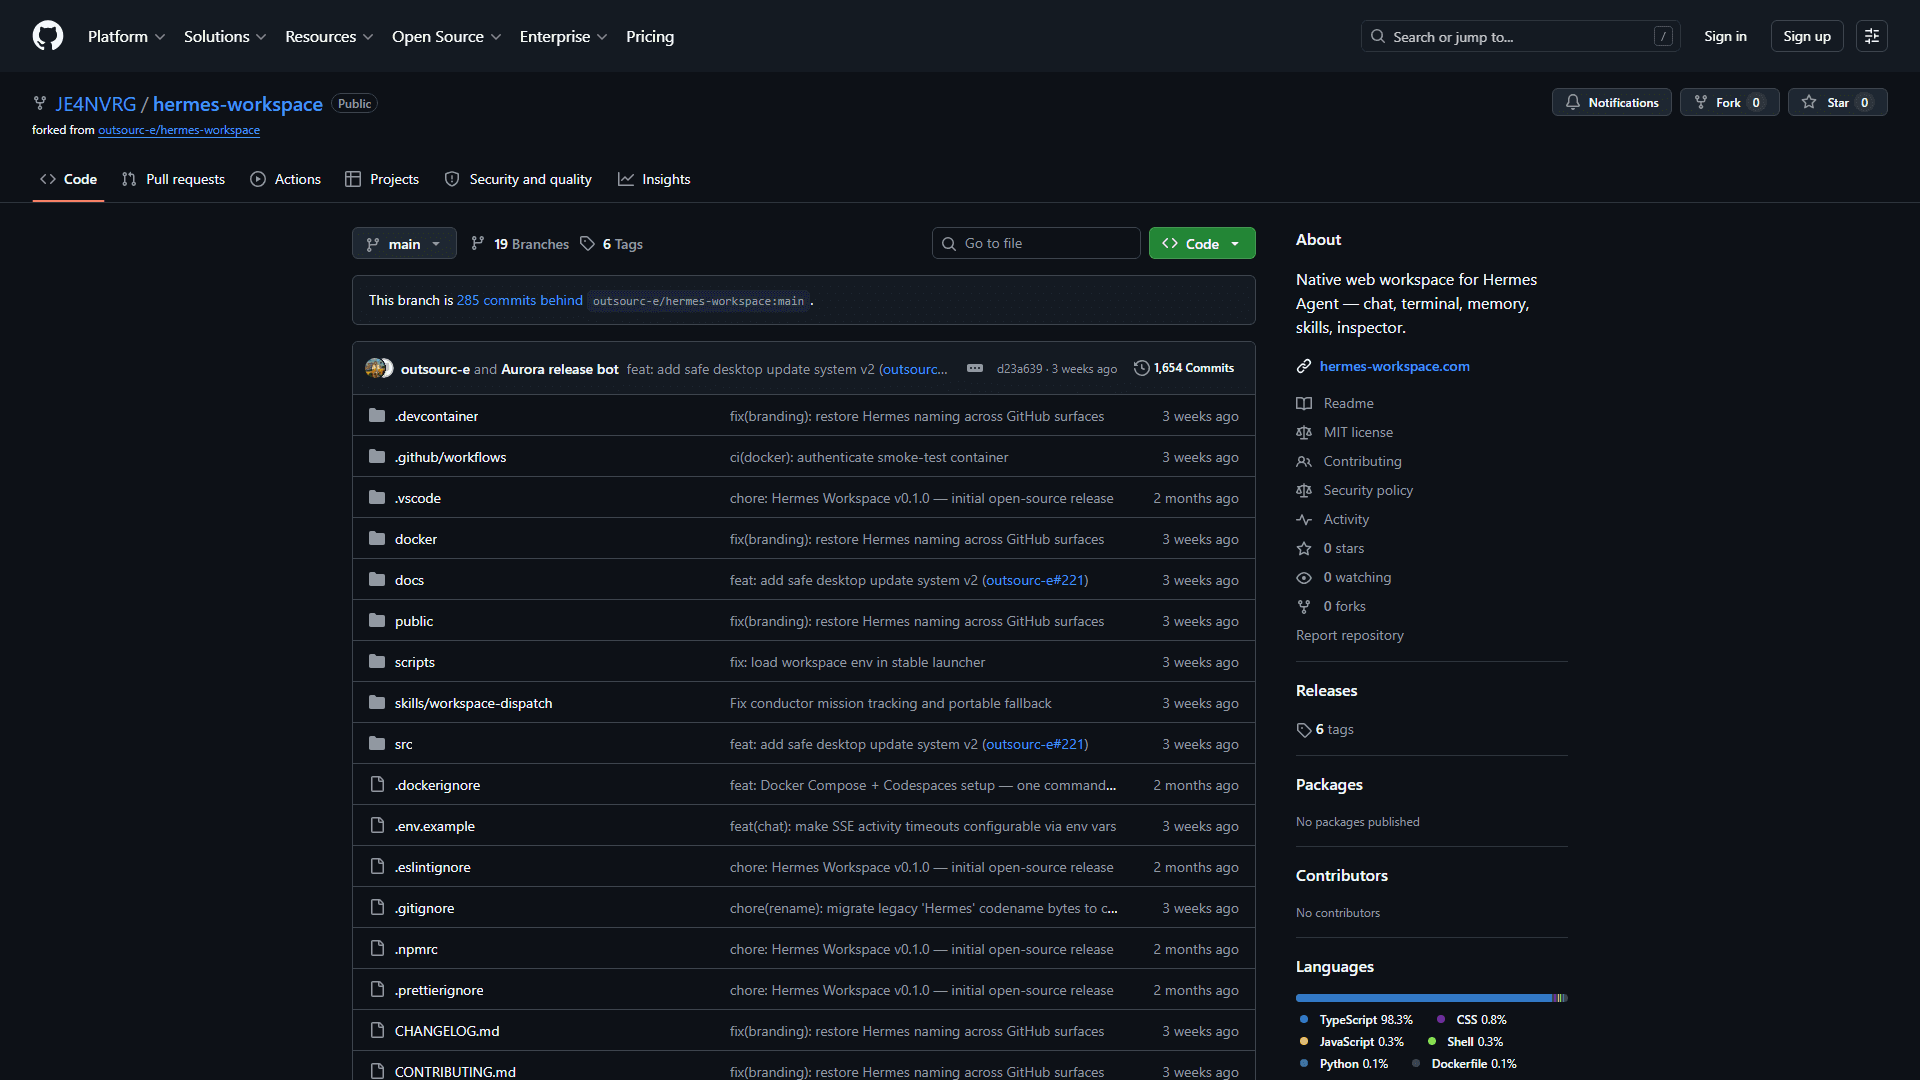Switch to the Pull requests tab
The width and height of the screenshot is (1920, 1080).
point(173,179)
